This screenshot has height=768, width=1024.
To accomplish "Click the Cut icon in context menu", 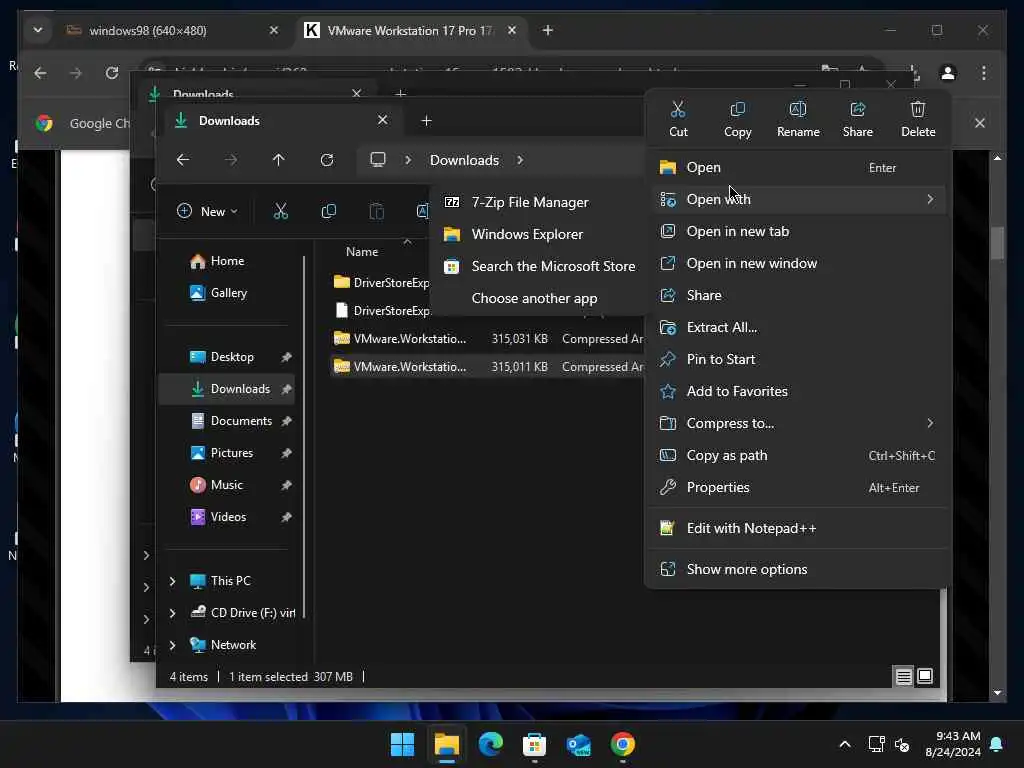I will click(678, 110).
